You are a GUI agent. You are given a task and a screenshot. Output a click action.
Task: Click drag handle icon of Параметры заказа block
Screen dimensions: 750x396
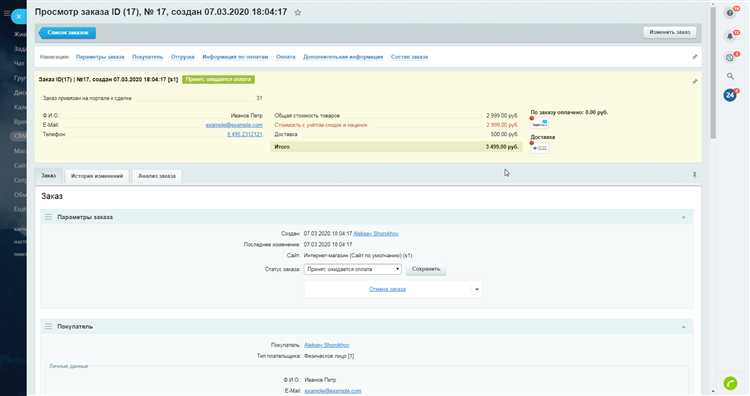48,217
